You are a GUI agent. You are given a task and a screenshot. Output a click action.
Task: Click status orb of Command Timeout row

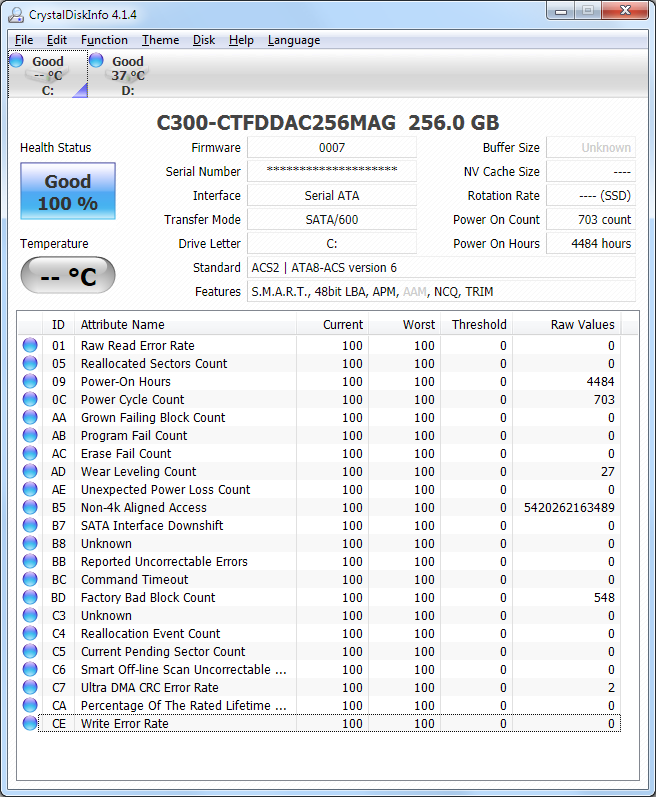coord(30,579)
